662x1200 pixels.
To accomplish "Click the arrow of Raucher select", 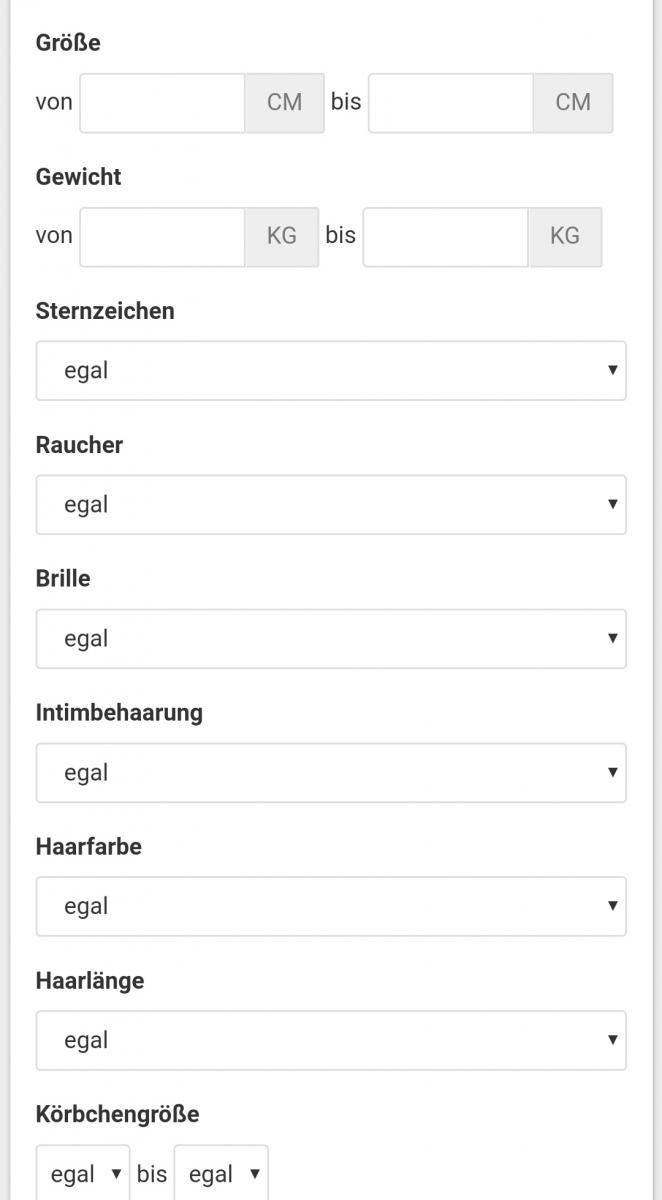I will coord(612,504).
